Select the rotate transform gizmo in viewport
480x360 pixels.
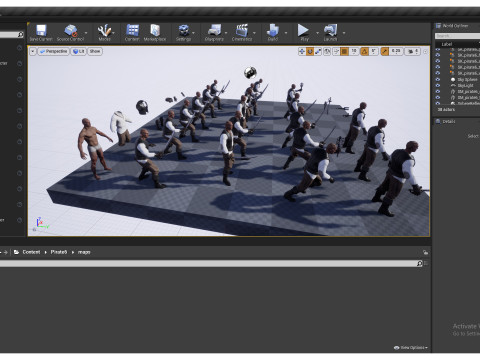[310, 51]
